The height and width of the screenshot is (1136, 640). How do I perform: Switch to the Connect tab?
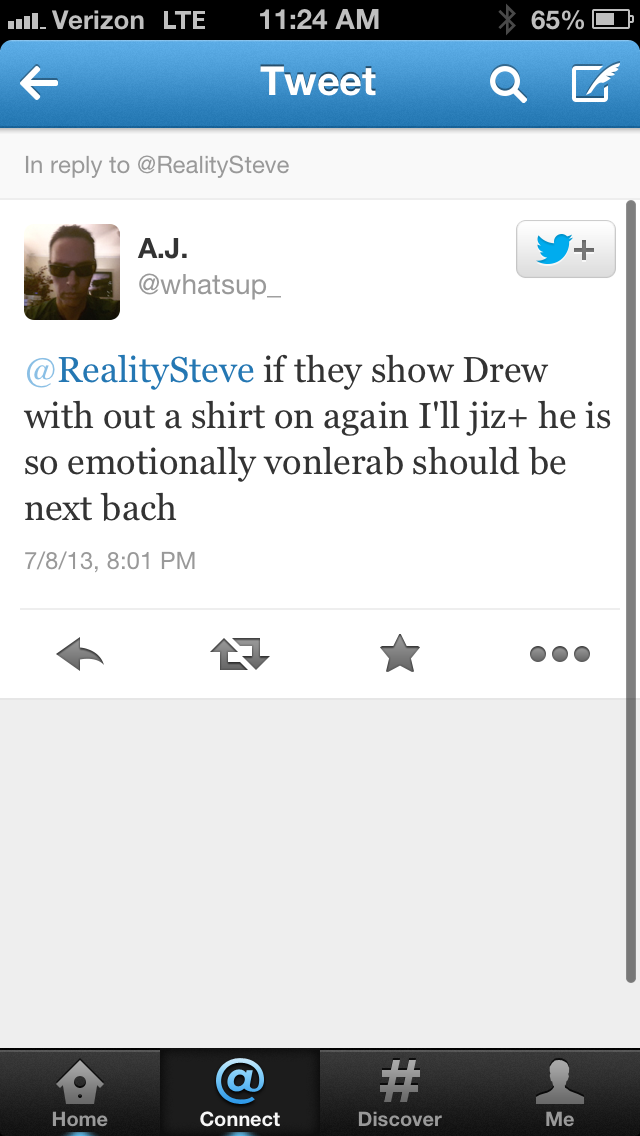click(240, 1093)
